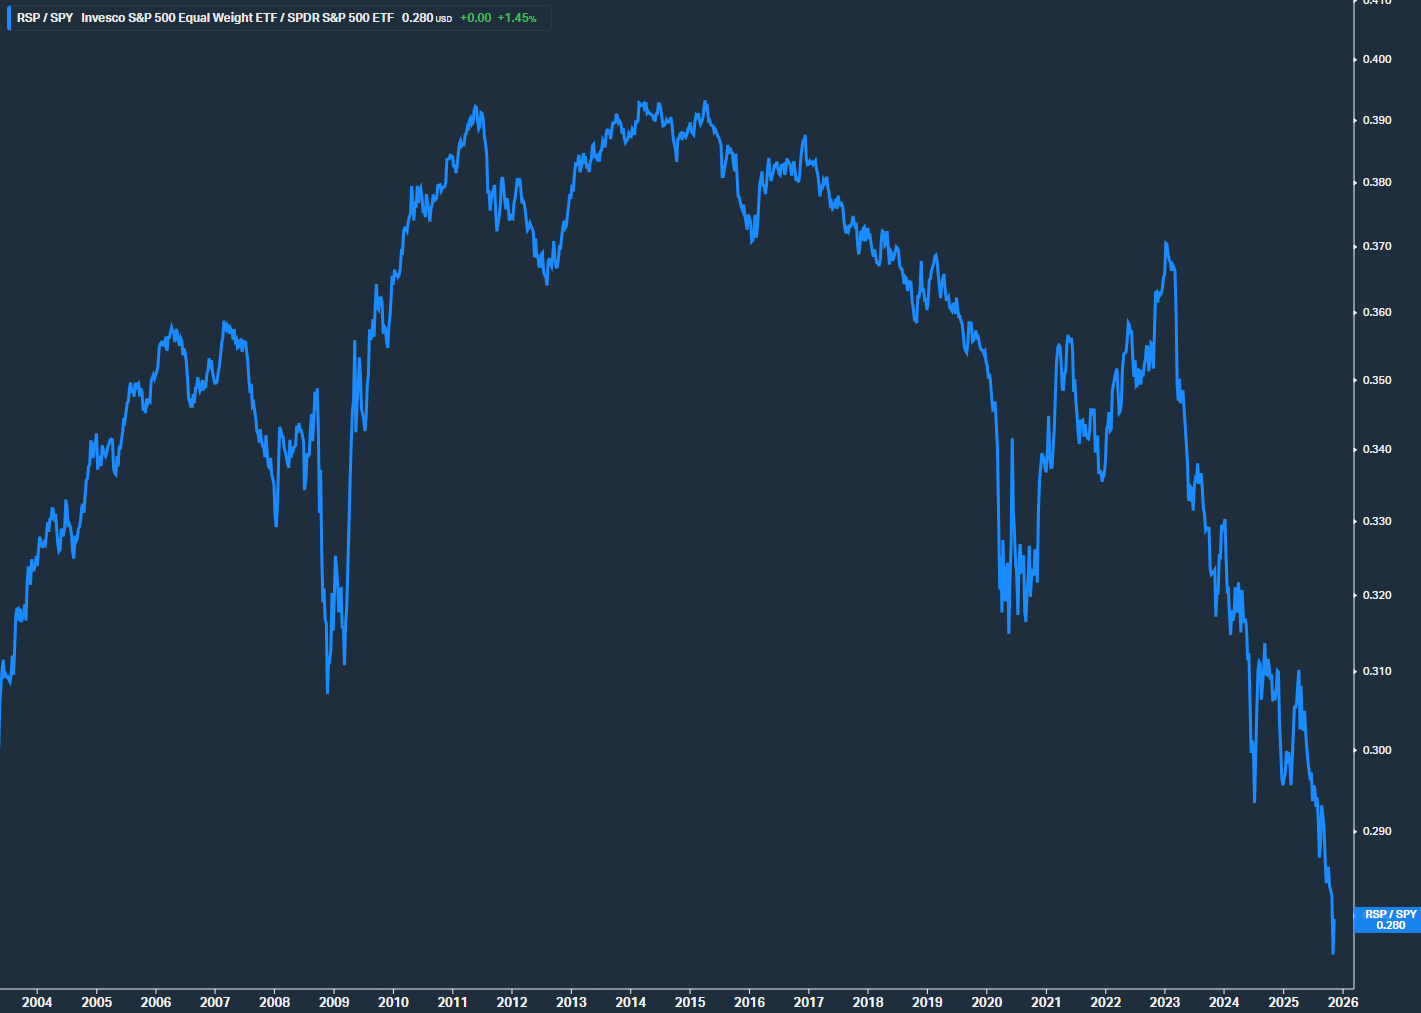Toggle the blue series color bar in the legend
1421x1013 pixels.
click(7, 17)
